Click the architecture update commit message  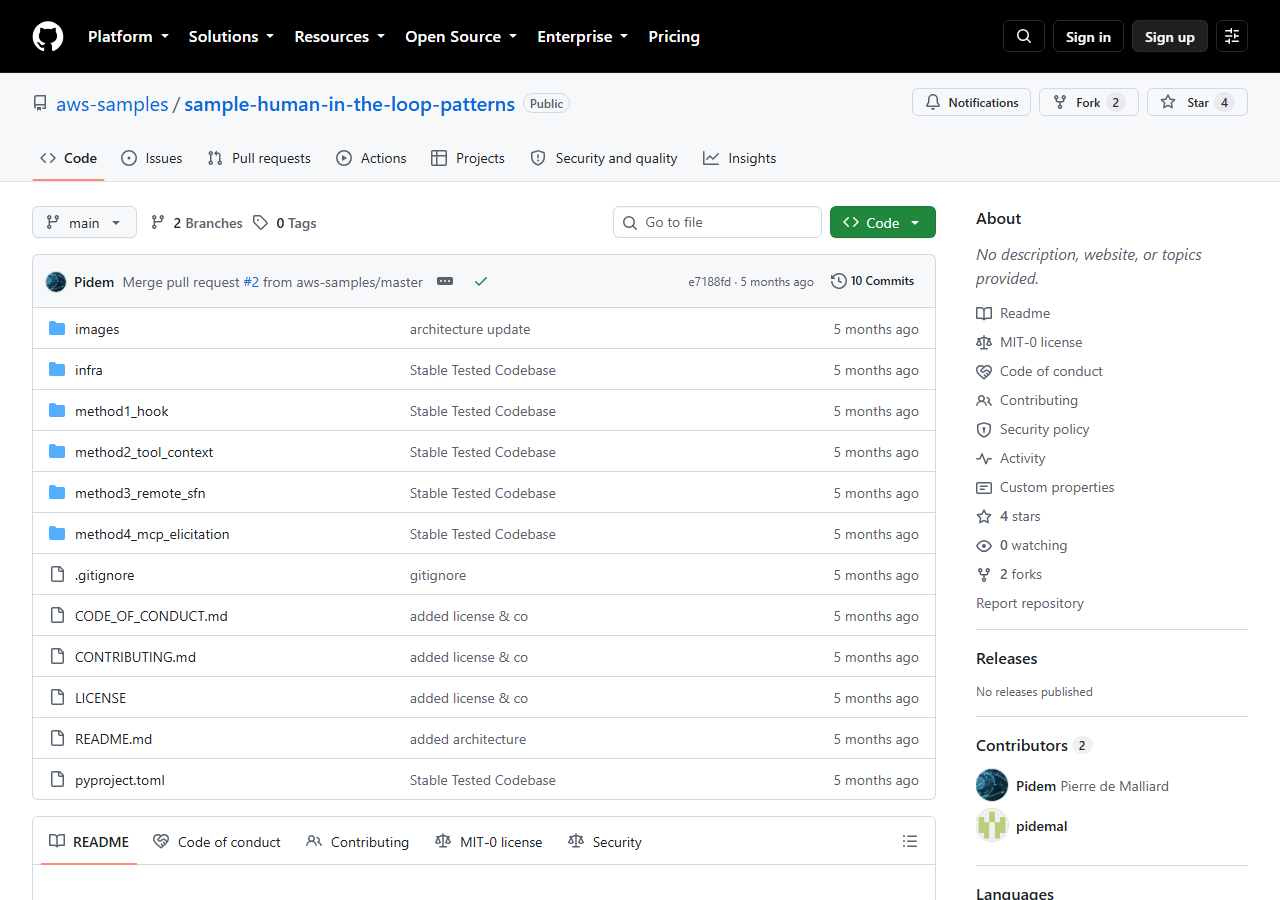[470, 329]
